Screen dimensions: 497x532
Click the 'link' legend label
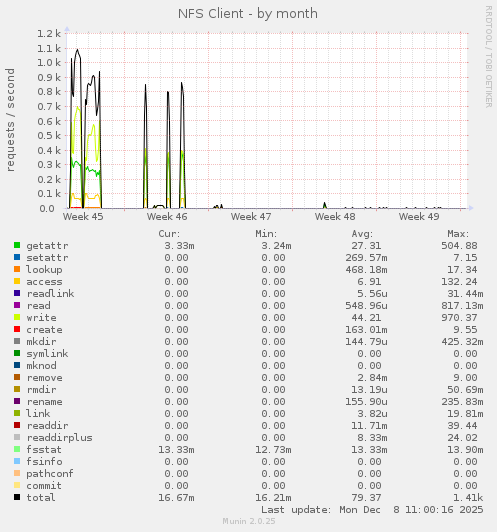(x=38, y=414)
